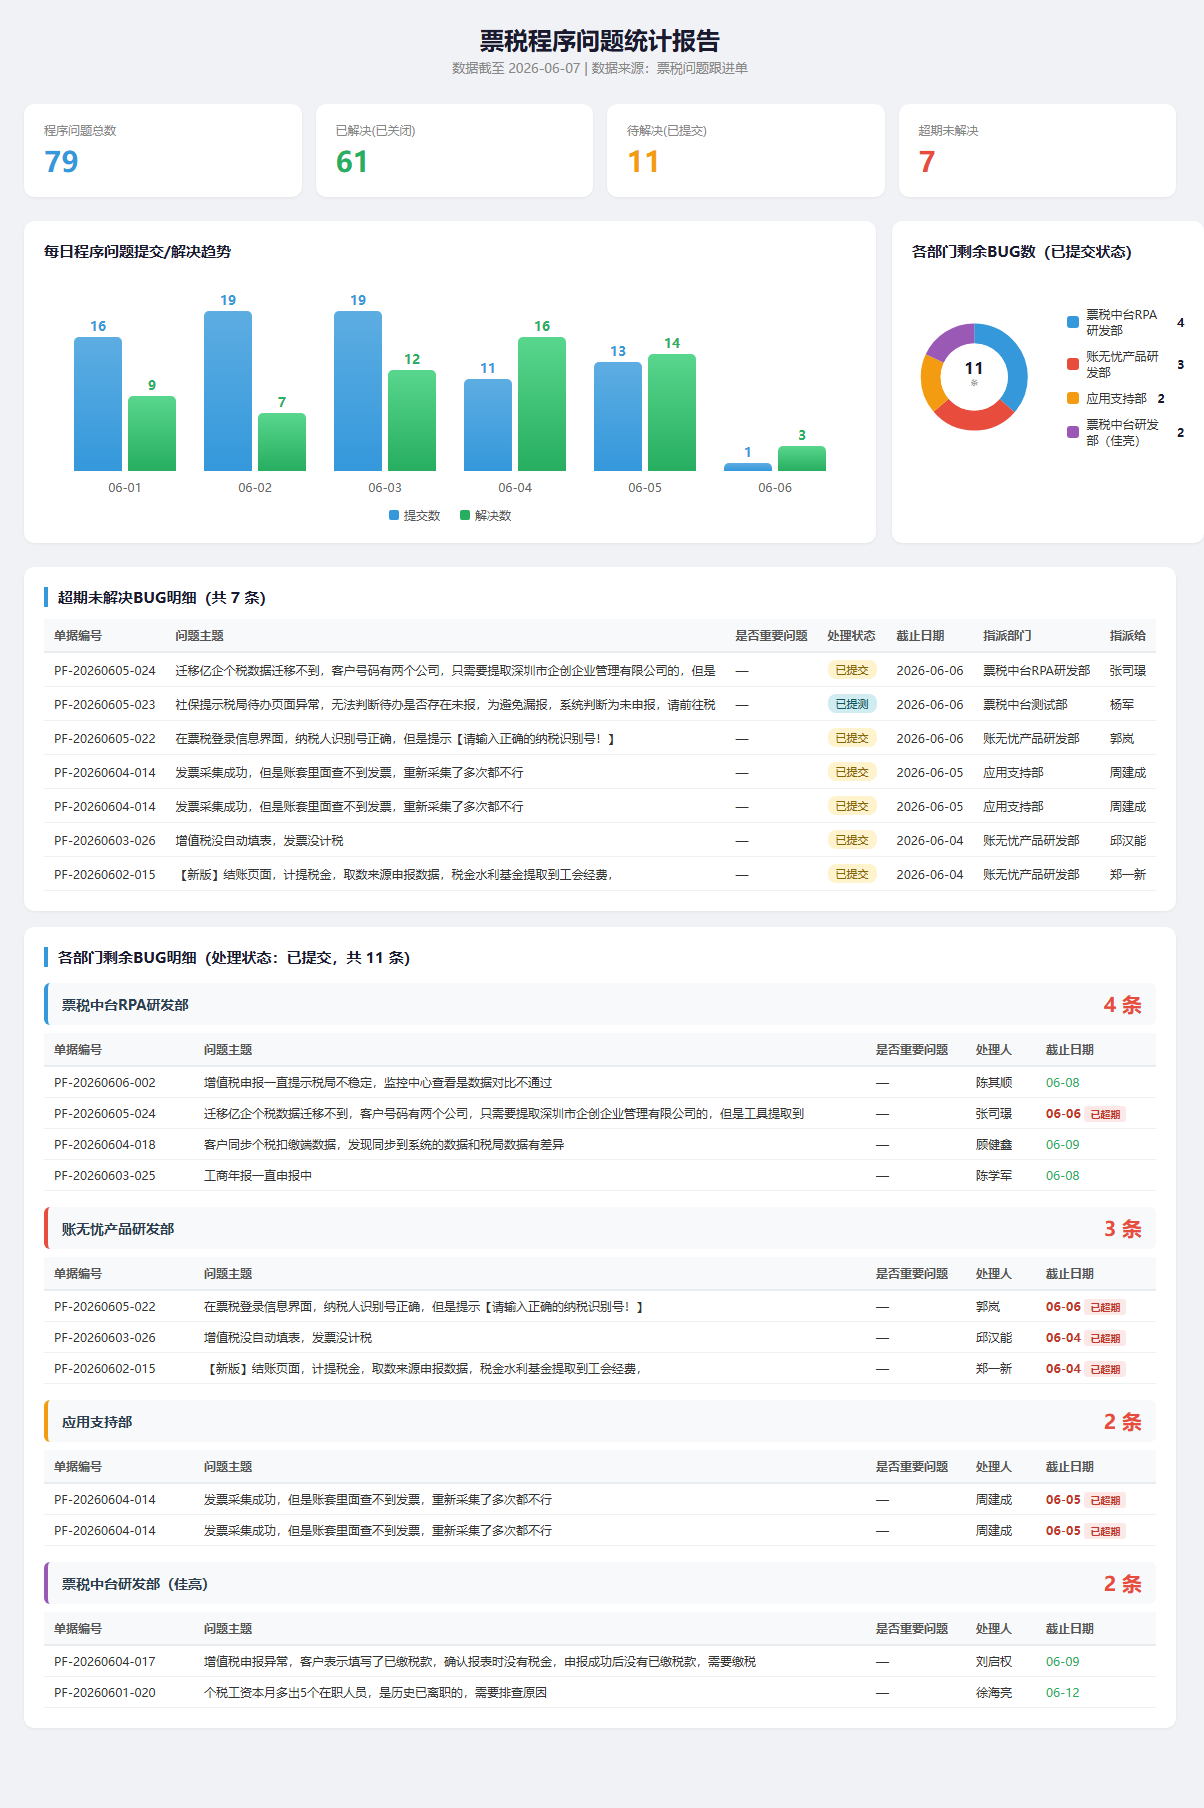
Task: Select the purple 票税中台研发部（佳亮）donut legend entry
Action: pos(1125,432)
